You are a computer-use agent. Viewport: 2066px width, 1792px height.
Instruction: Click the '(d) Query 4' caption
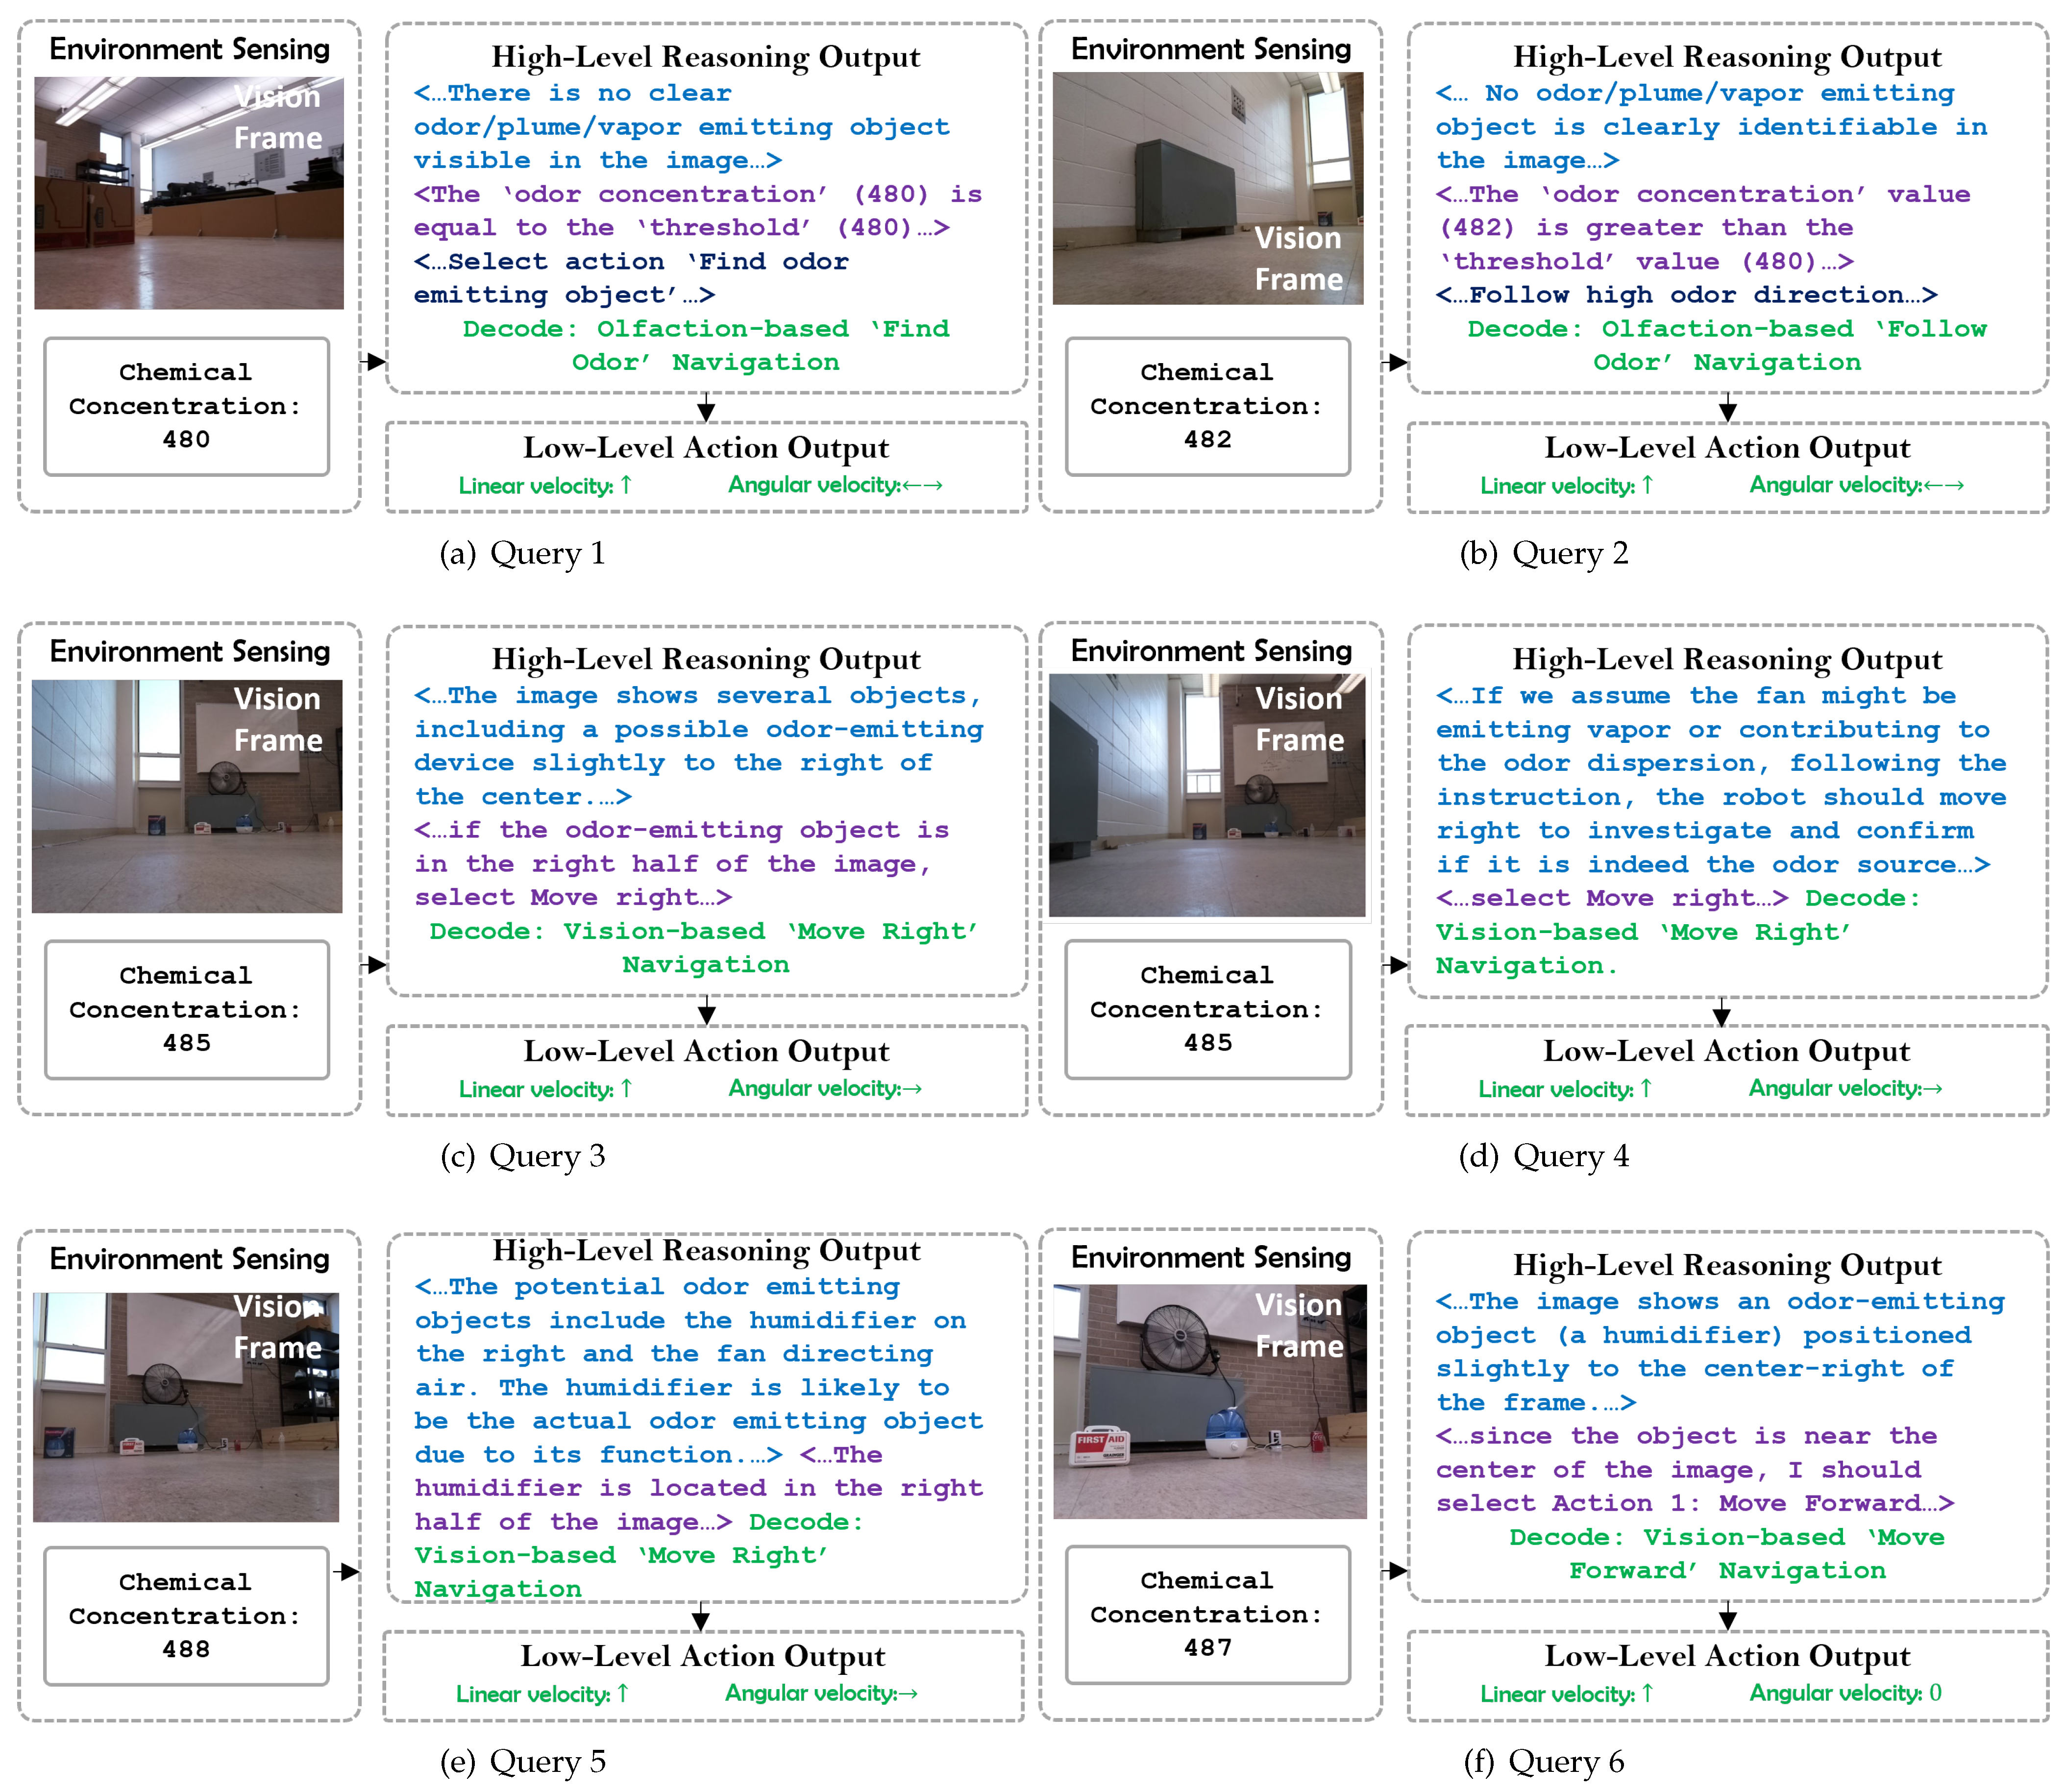pos(1543,1156)
